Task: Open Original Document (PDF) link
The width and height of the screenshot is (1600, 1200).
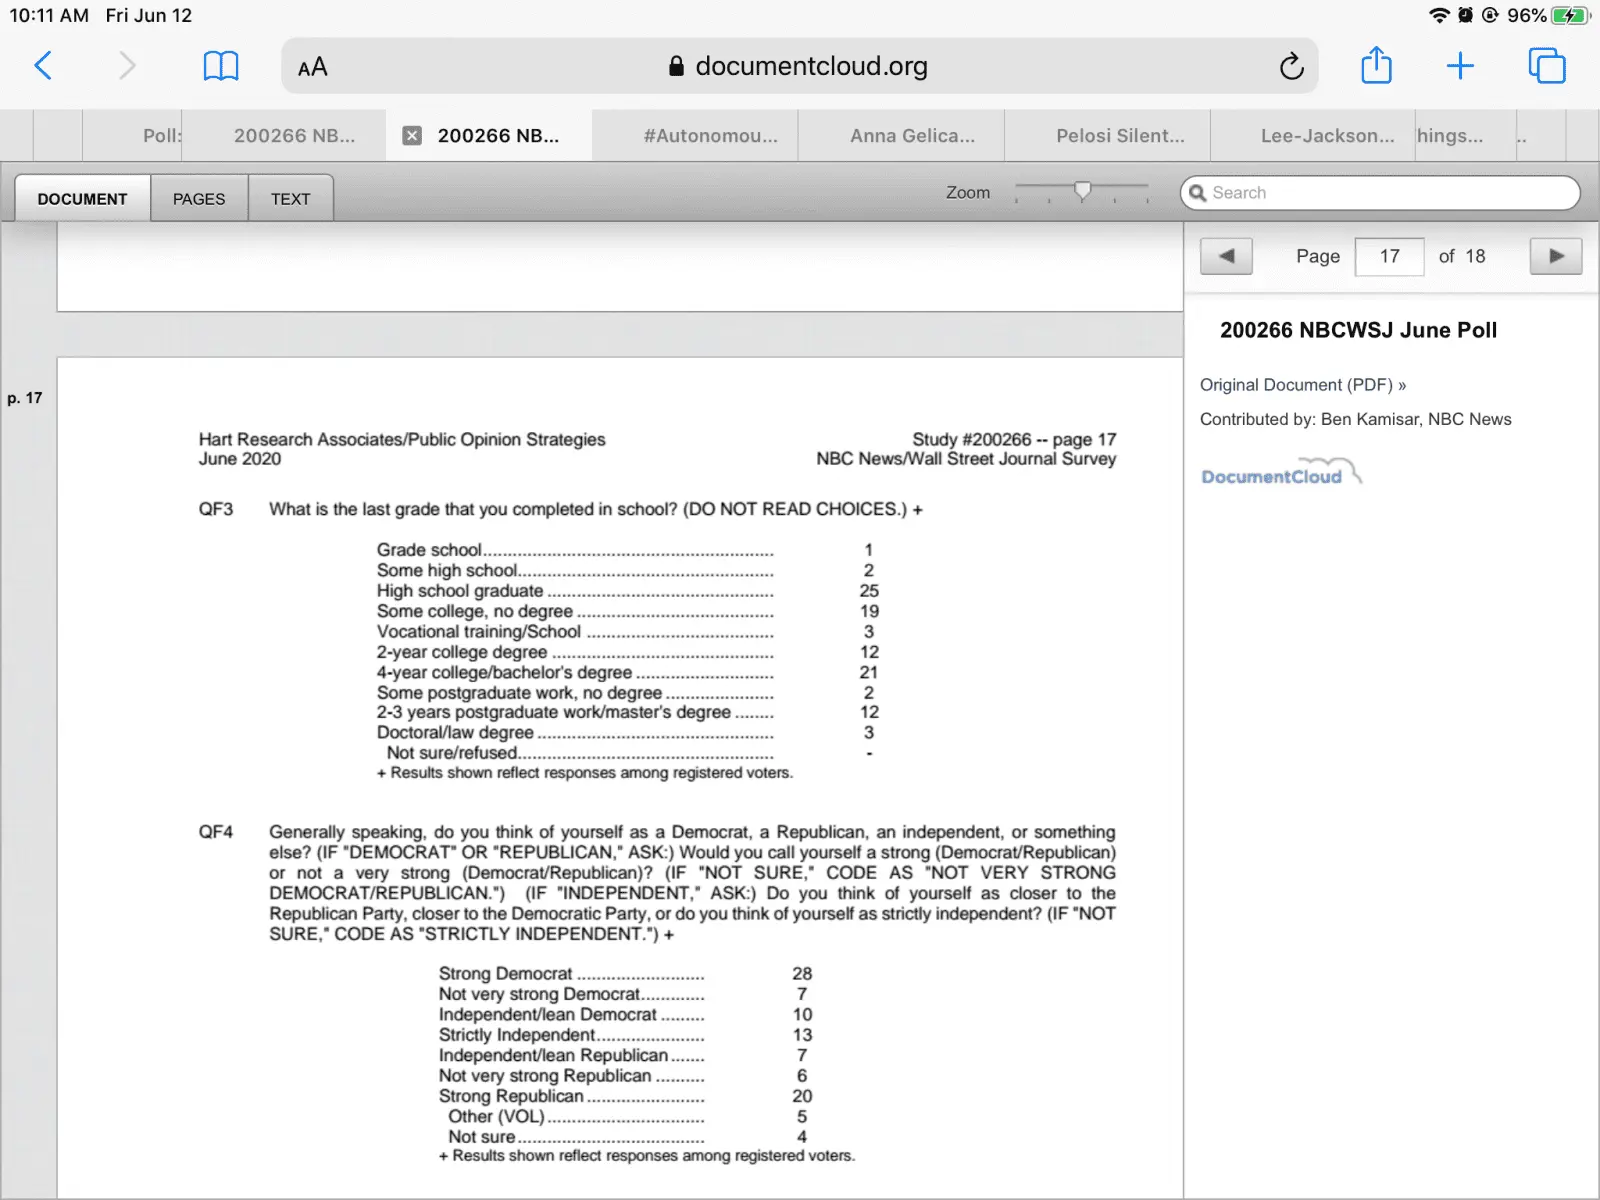Action: (1302, 385)
